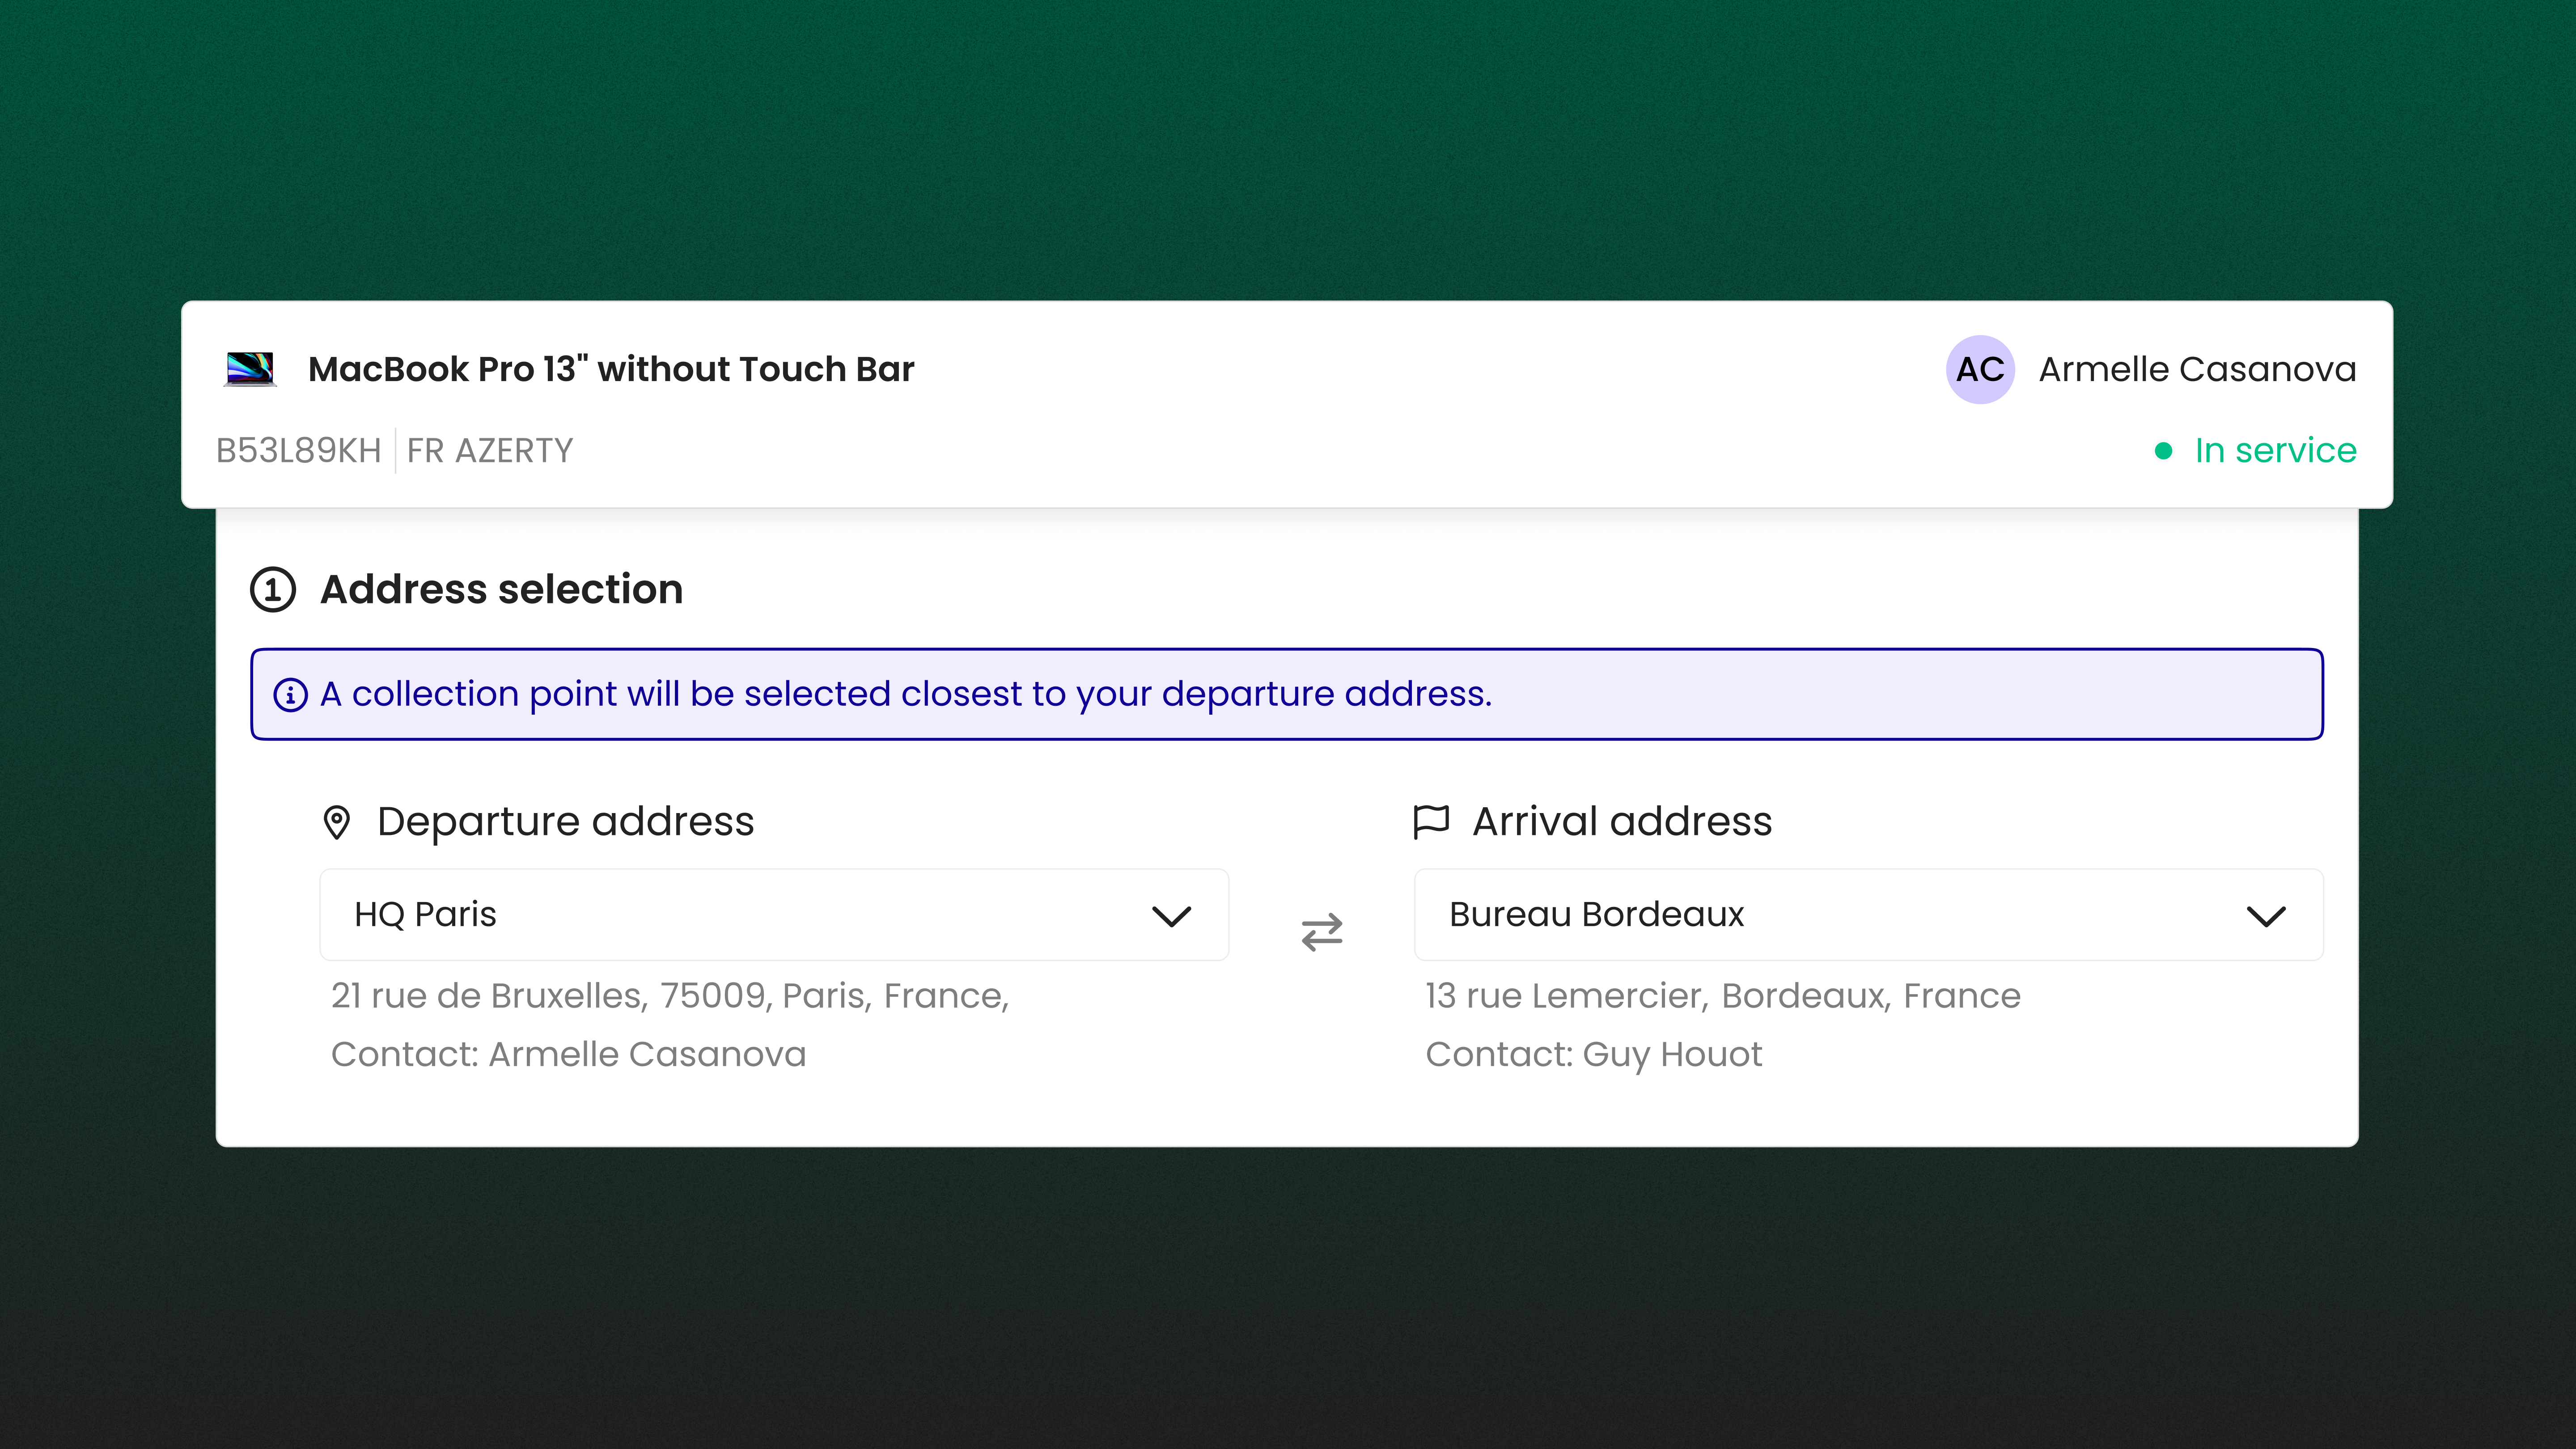This screenshot has width=2576, height=1449.
Task: Click the swap addresses arrows icon
Action: 1321,932
